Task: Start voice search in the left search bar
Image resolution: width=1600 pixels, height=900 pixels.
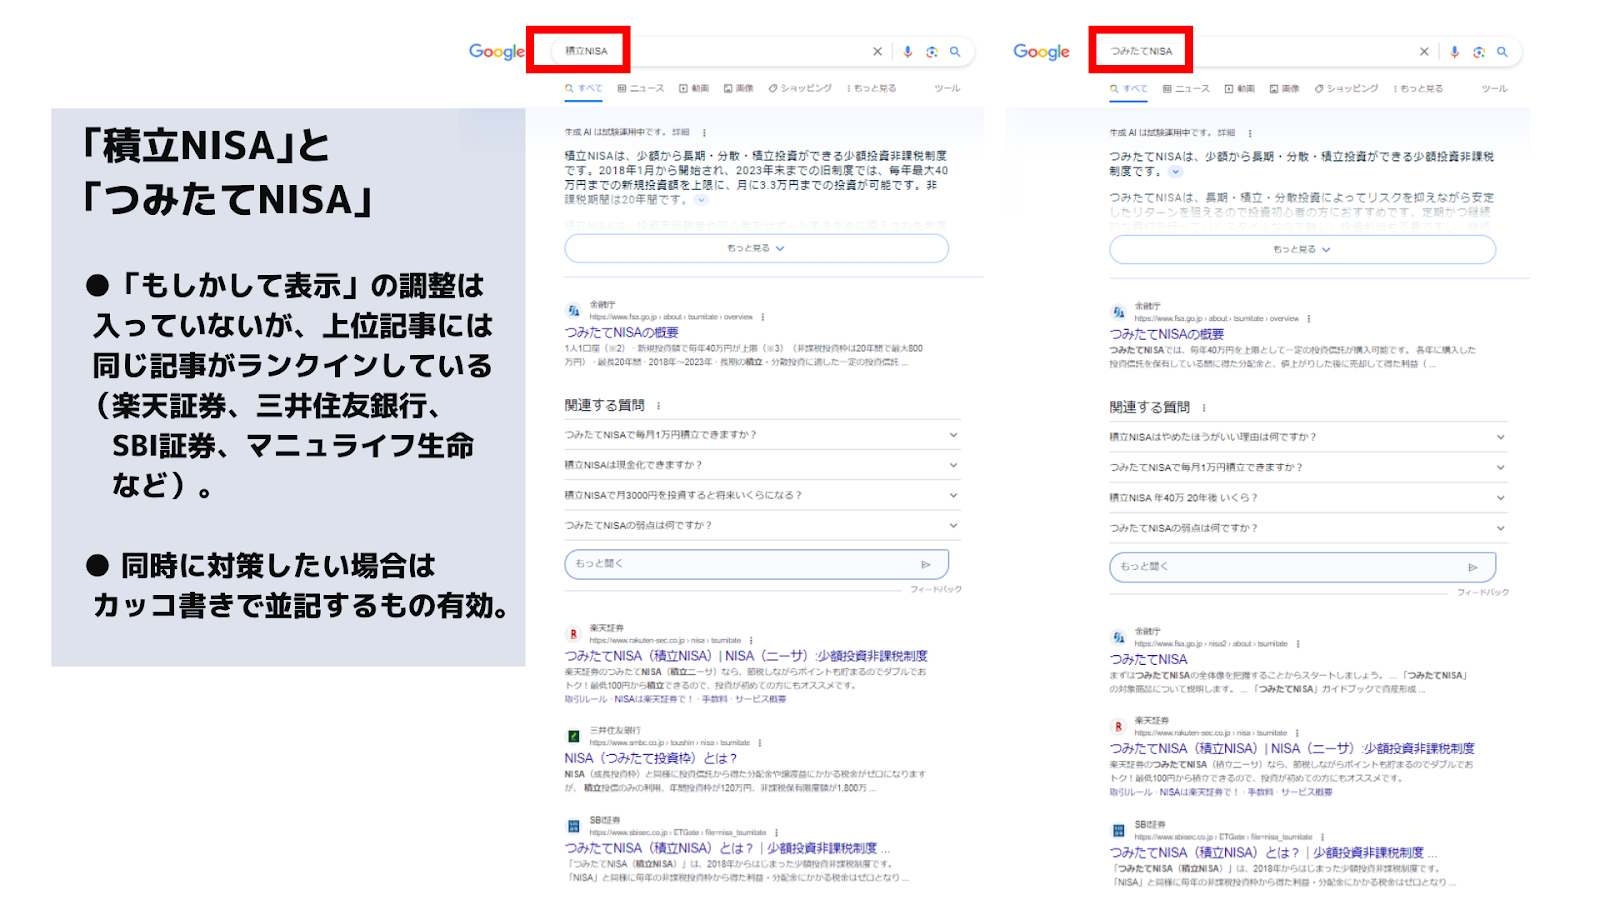Action: pyautogui.click(x=907, y=52)
